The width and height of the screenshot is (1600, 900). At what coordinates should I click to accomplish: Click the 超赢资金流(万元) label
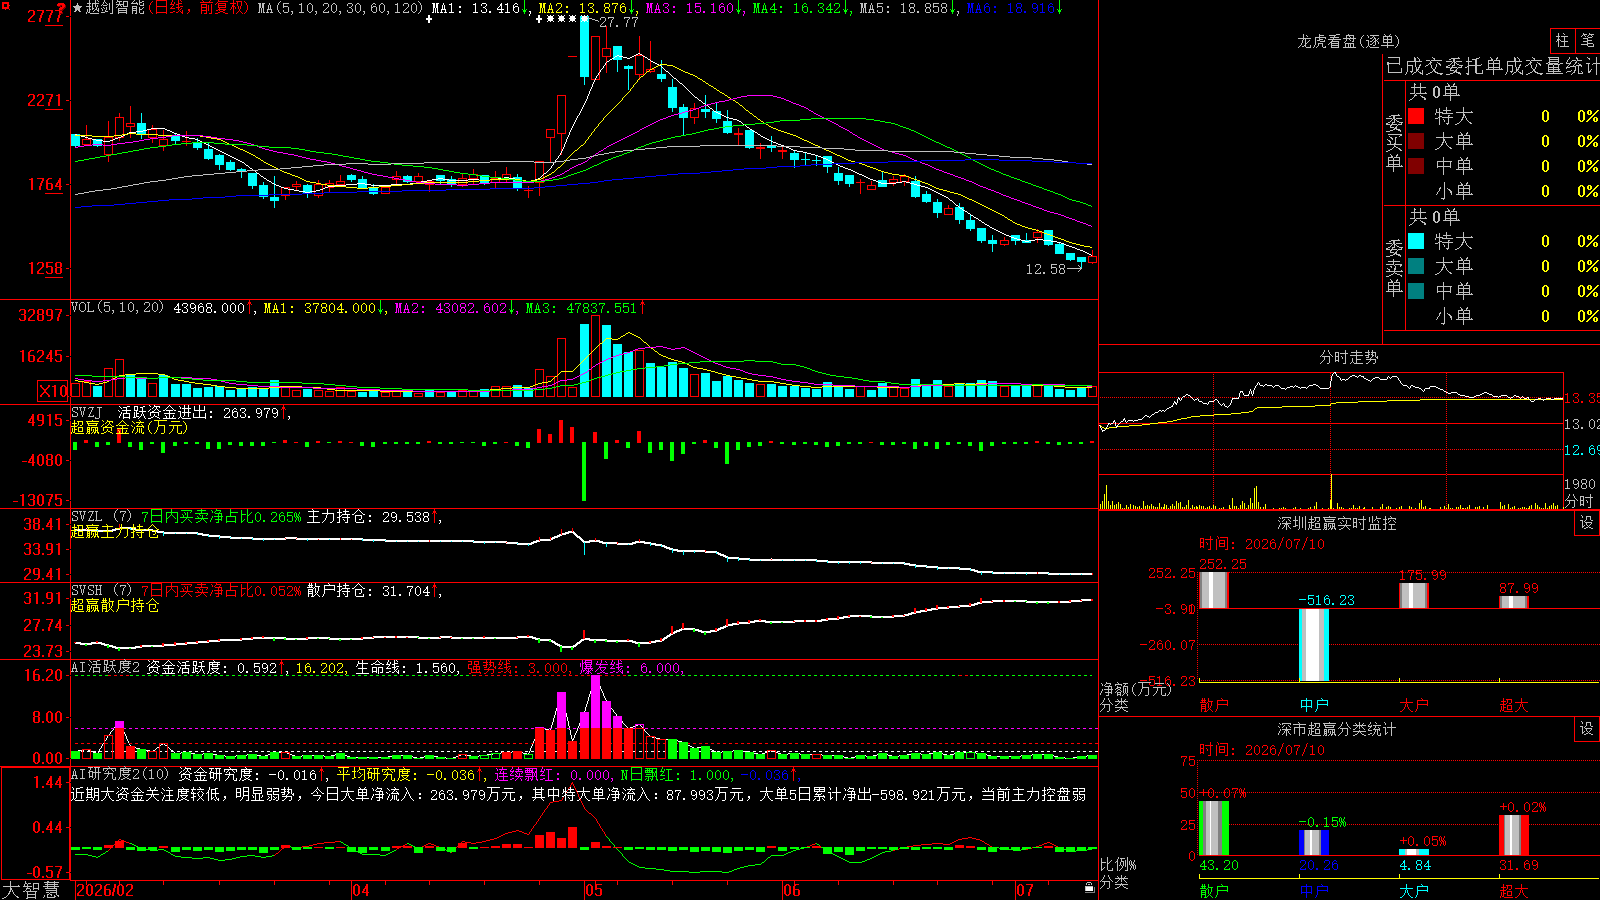pos(129,427)
